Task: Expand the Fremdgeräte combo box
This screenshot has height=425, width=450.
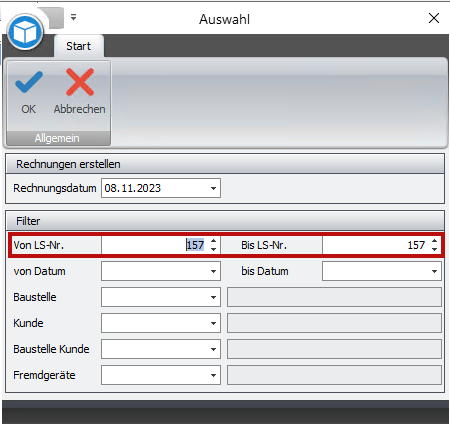Action: pos(214,375)
